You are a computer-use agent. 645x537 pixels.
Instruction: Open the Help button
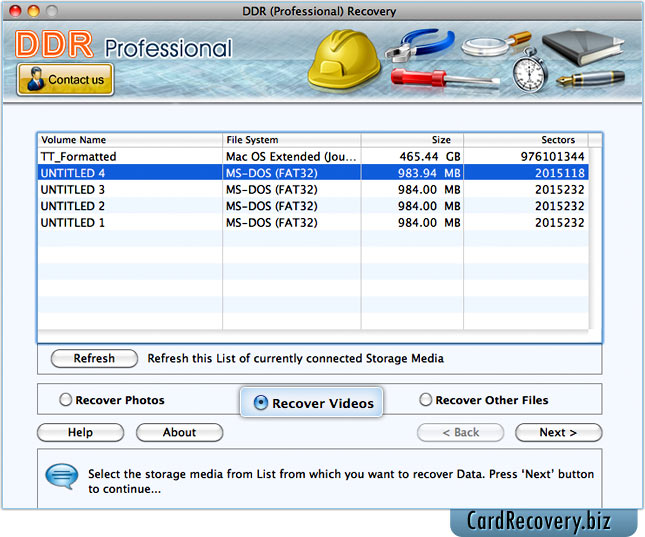click(80, 432)
